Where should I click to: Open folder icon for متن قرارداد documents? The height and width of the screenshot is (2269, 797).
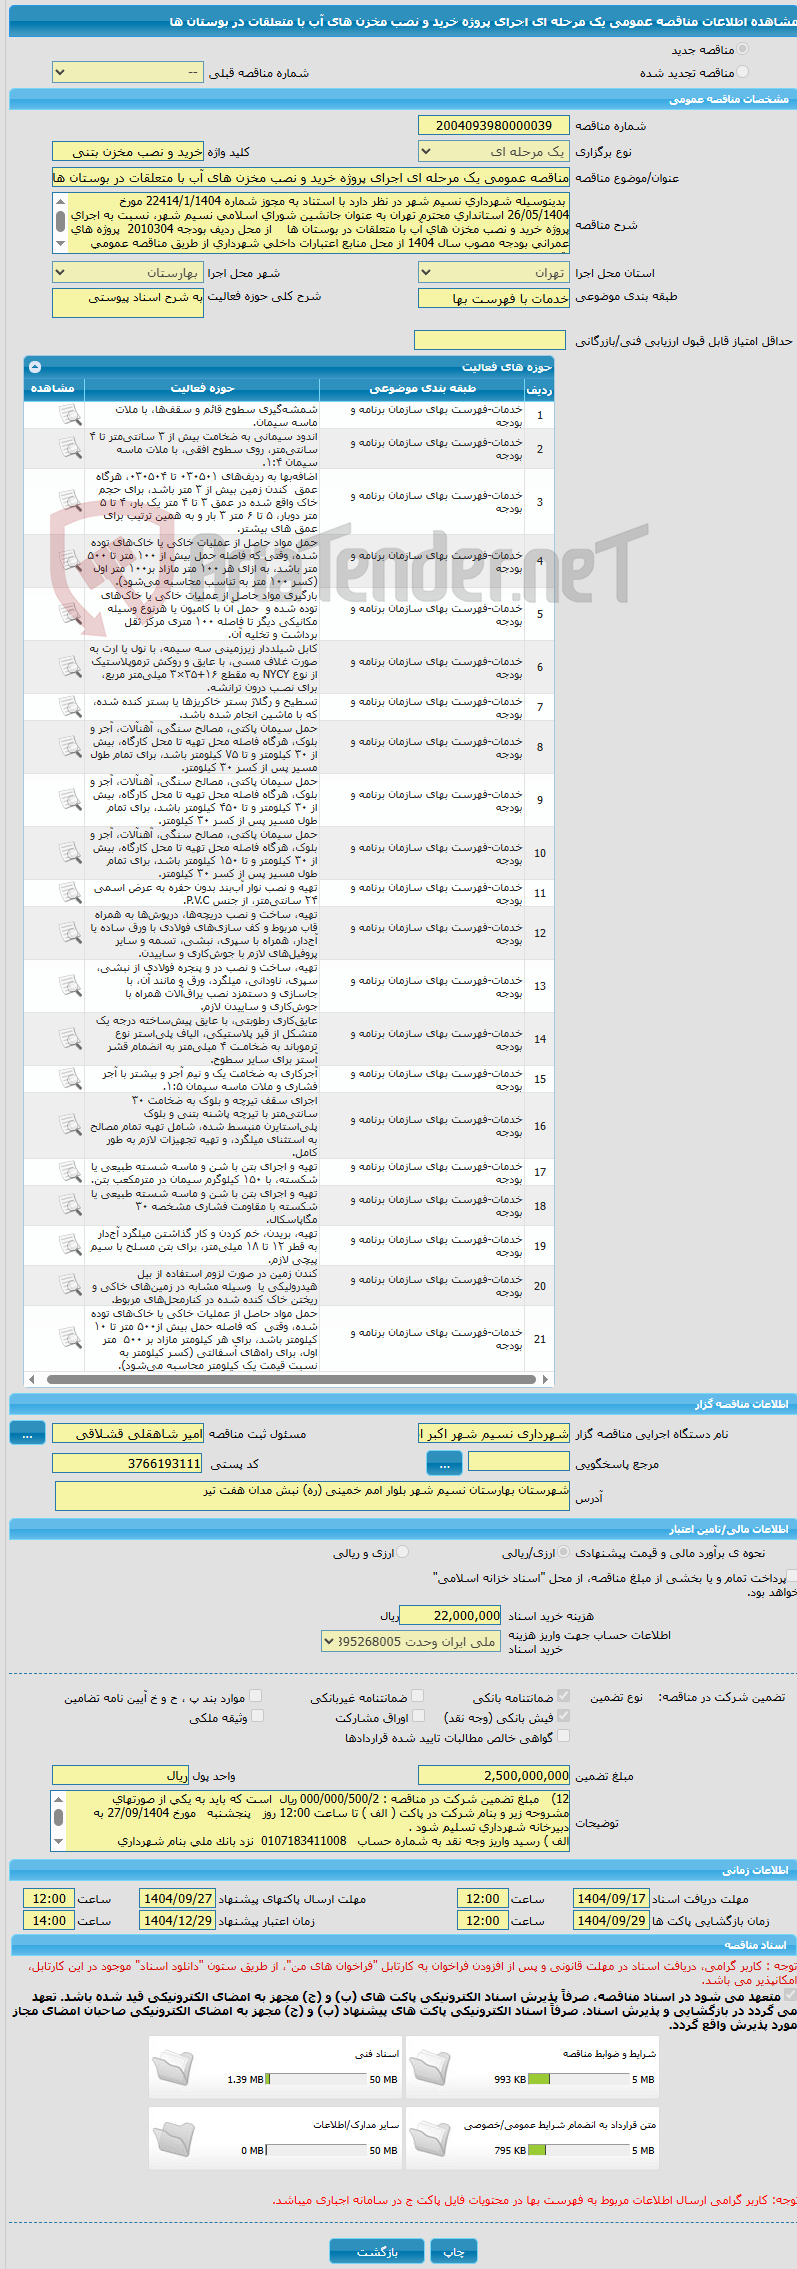click(430, 2138)
